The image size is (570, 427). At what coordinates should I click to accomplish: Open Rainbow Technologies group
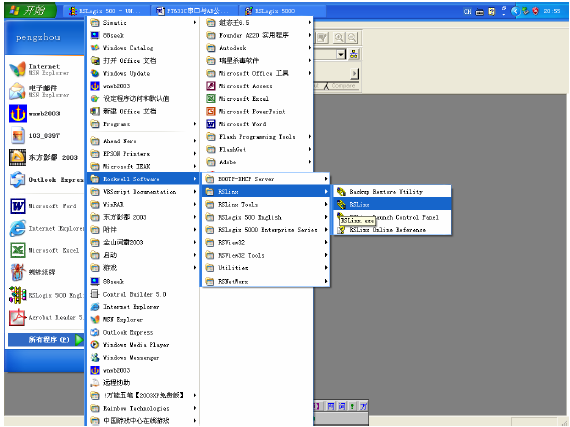click(143, 408)
